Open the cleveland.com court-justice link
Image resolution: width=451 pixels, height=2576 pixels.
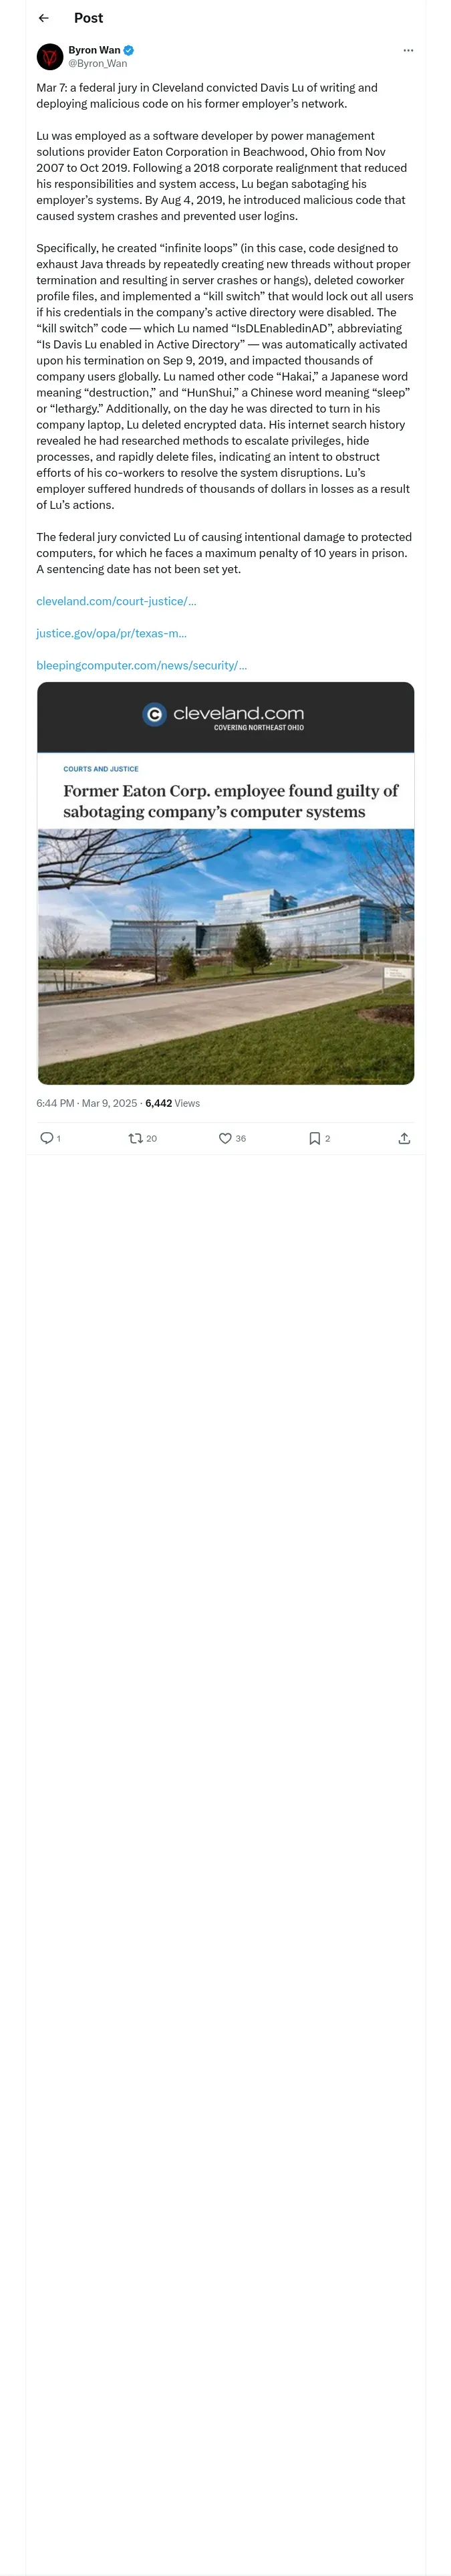[x=116, y=601]
